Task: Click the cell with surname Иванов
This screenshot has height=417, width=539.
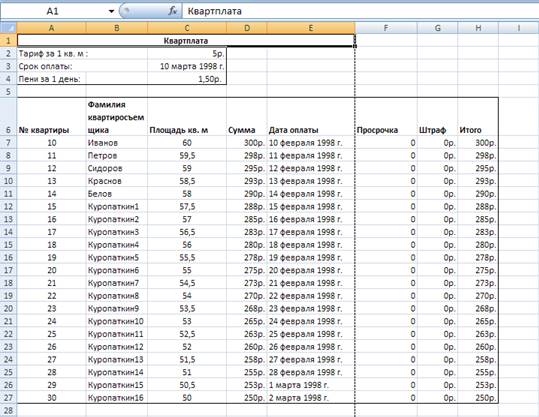Action: pyautogui.click(x=117, y=143)
